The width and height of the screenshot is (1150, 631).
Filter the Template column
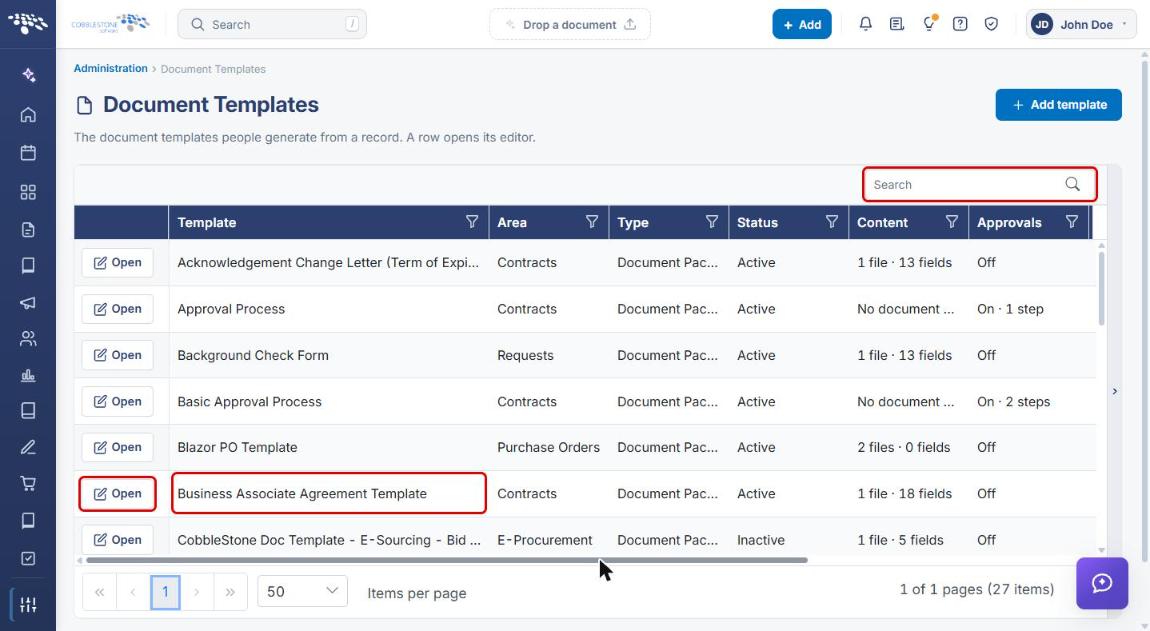(472, 222)
